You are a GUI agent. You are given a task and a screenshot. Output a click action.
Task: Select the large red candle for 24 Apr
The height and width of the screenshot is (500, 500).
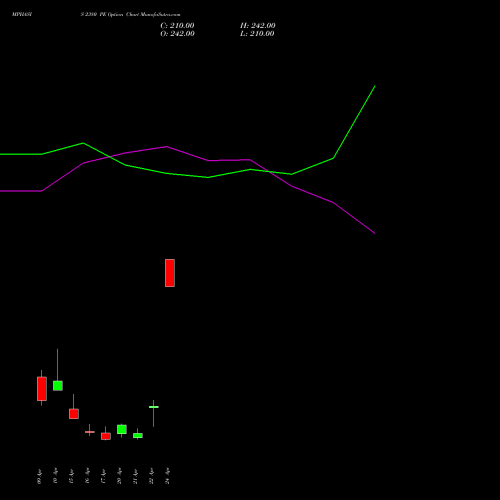170,273
